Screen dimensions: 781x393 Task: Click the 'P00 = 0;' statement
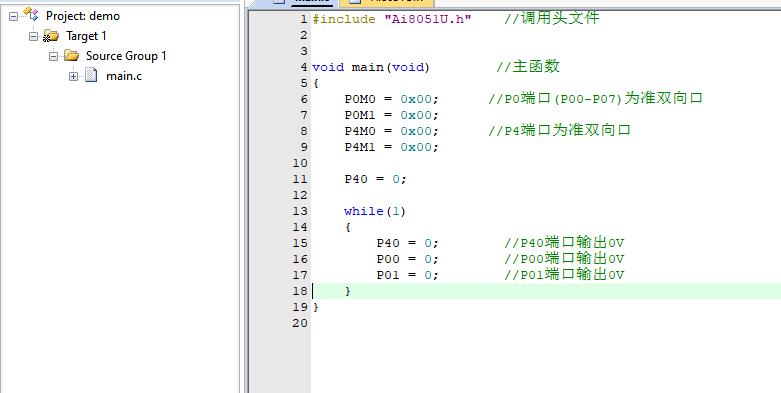[407, 259]
